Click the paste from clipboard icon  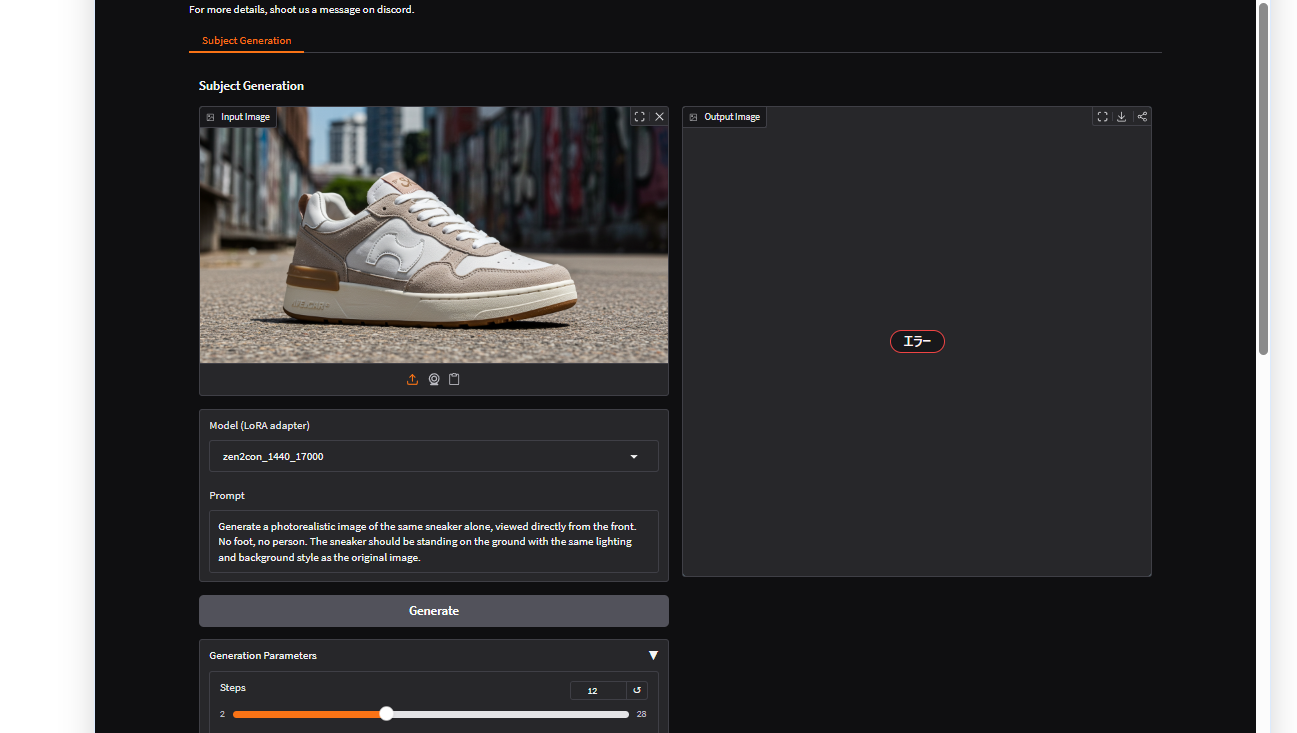click(x=454, y=380)
